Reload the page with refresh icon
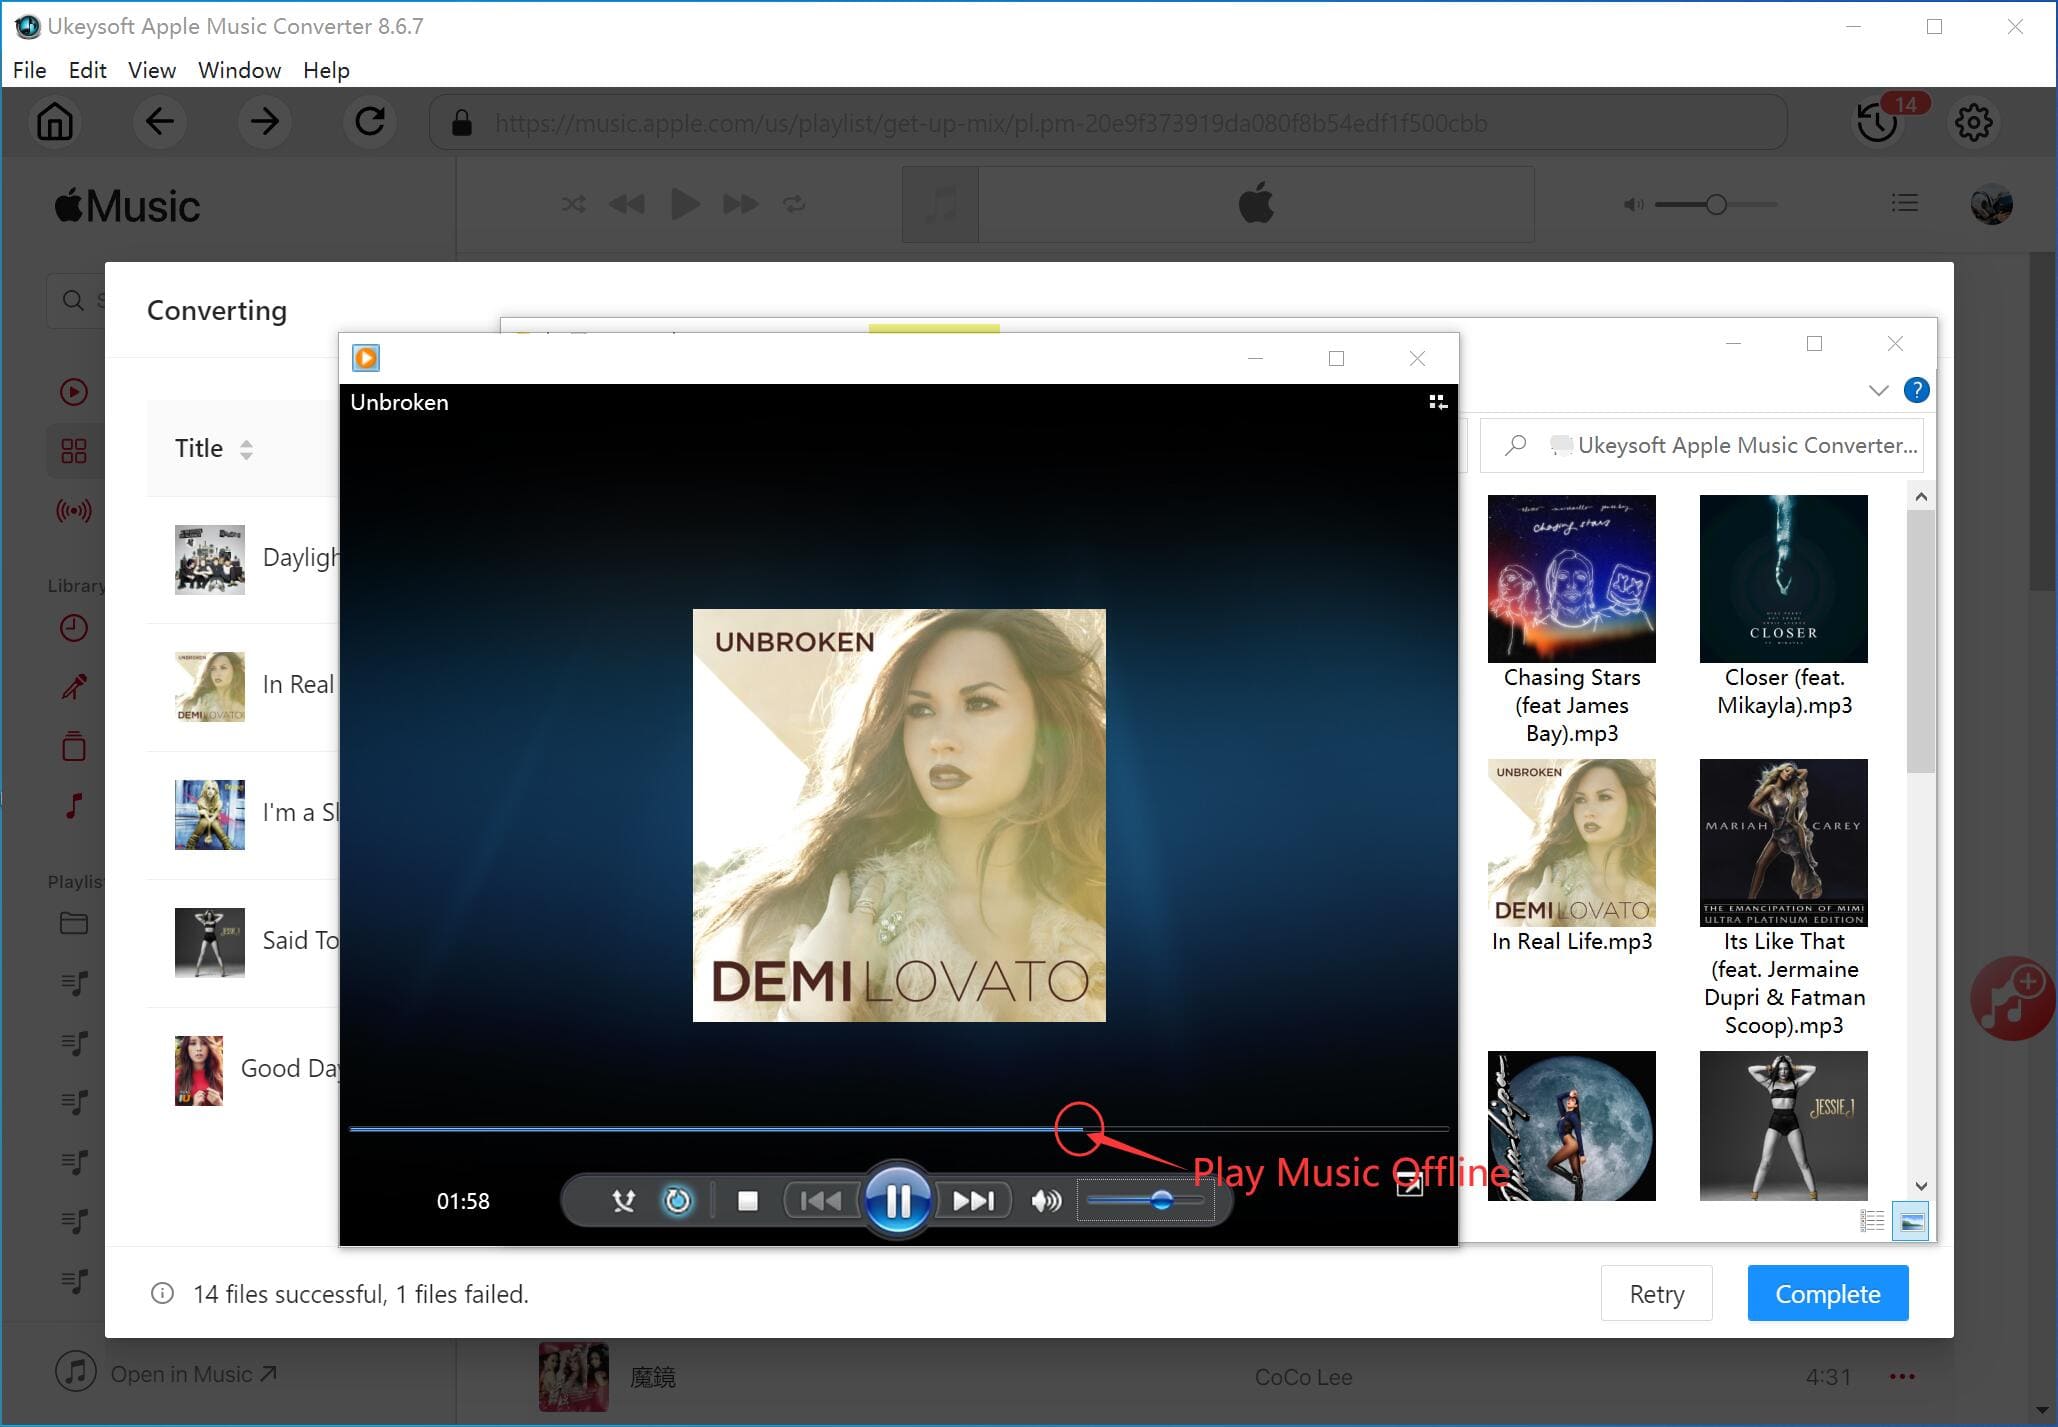The height and width of the screenshot is (1427, 2058). click(x=370, y=123)
